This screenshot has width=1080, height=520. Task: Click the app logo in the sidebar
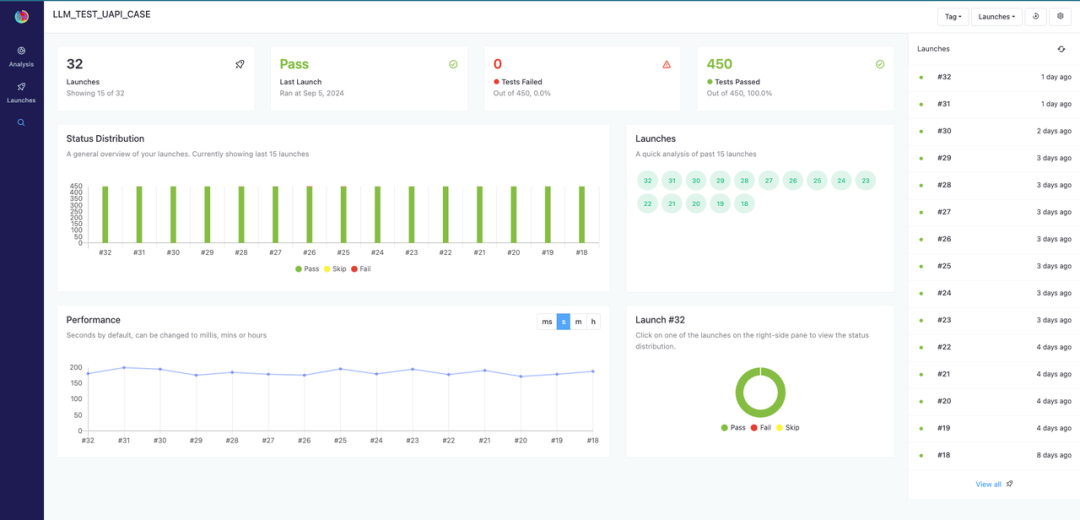click(22, 17)
